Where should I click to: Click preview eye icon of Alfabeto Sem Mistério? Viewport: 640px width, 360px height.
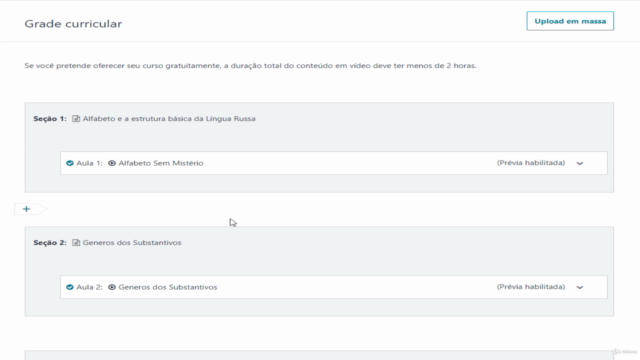click(112, 163)
